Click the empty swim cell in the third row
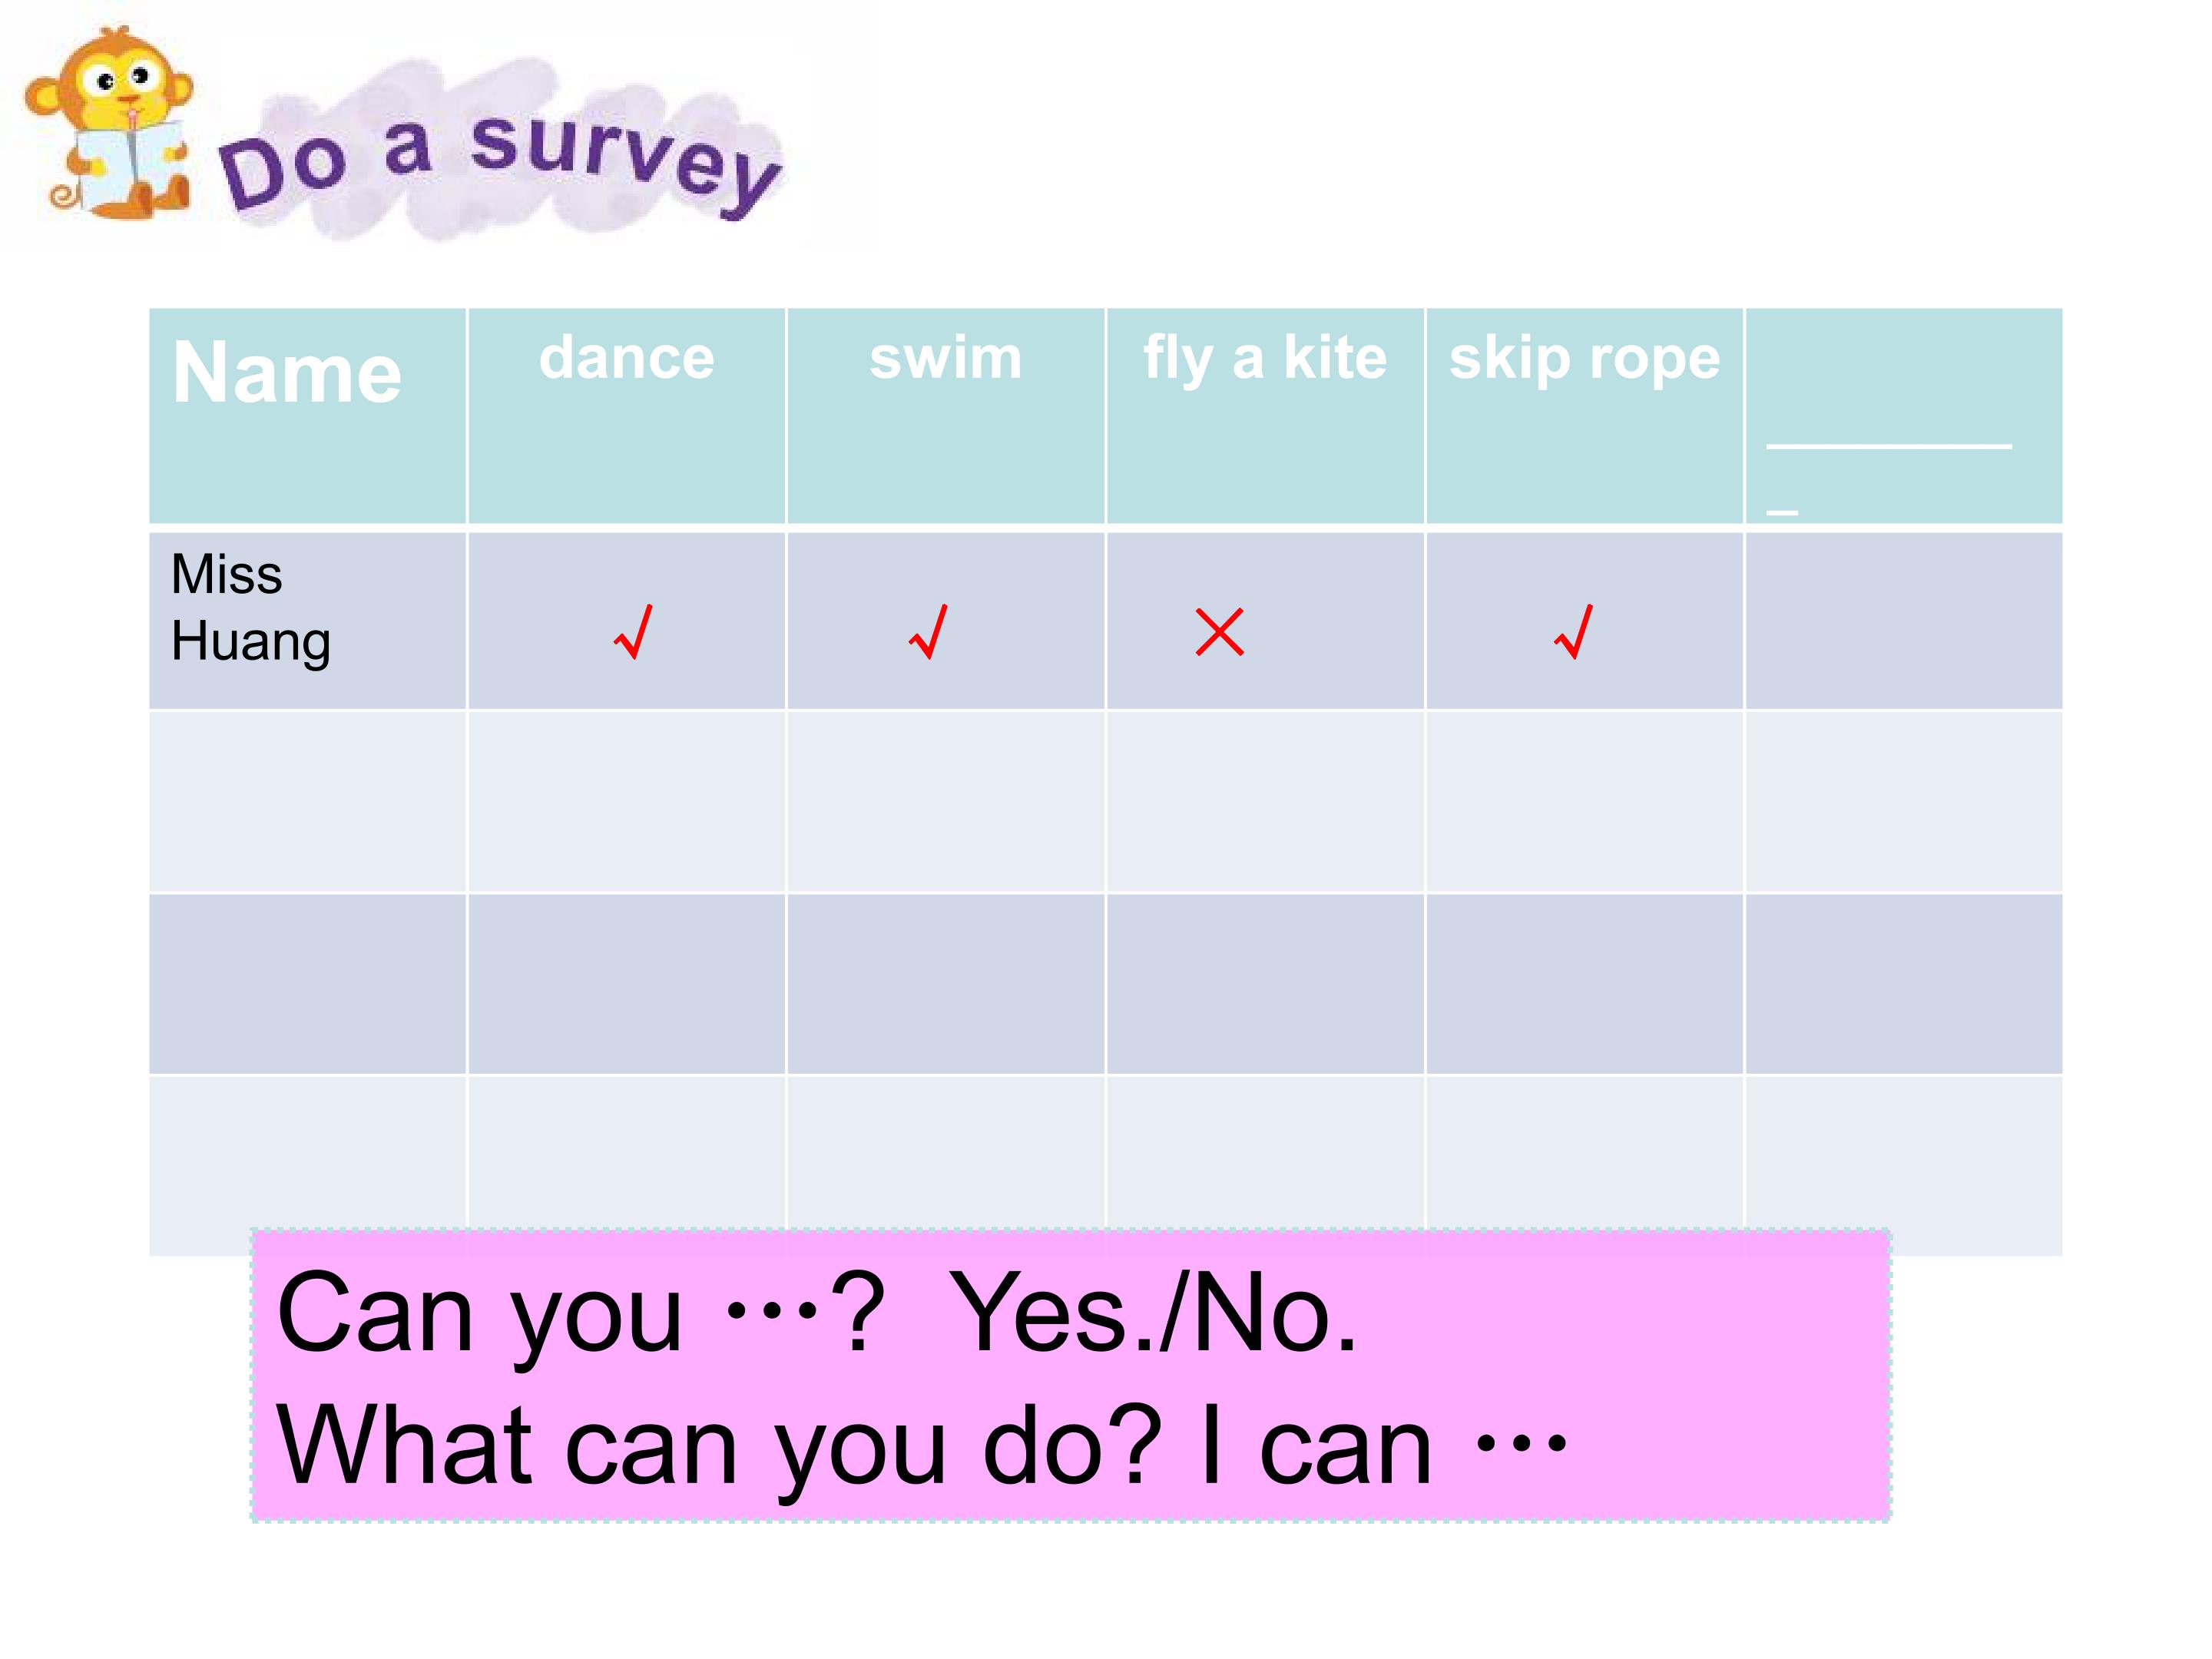This screenshot has width=2212, height=1659. coord(946,984)
